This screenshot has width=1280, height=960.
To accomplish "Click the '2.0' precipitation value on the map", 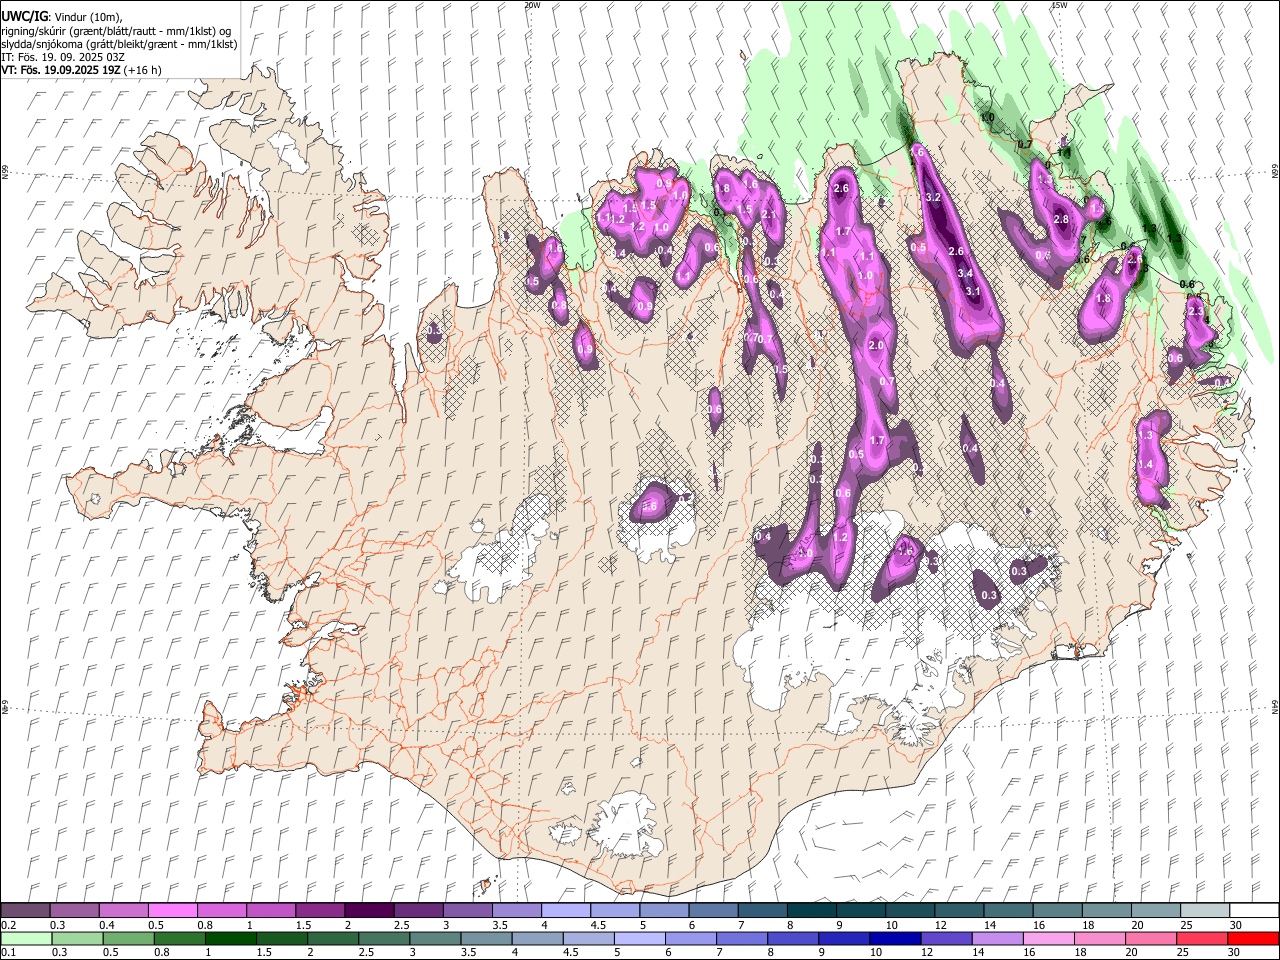I will coord(876,345).
